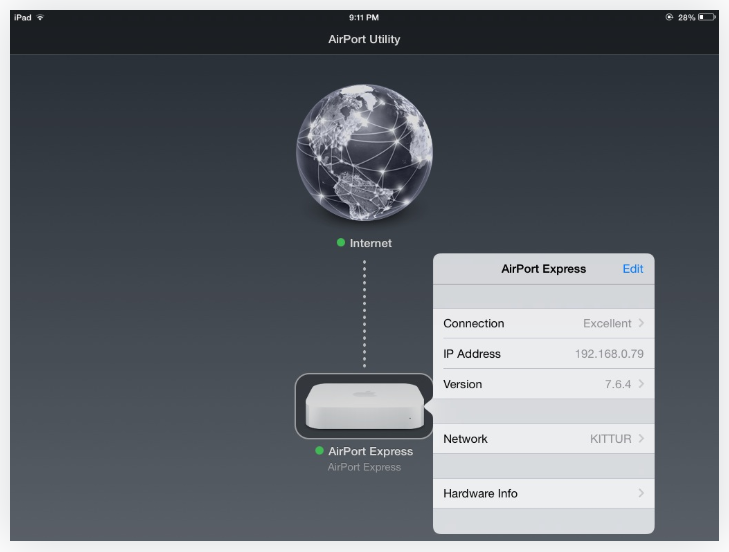
Task: Select the 192.168.0.79 address value
Action: [609, 353]
